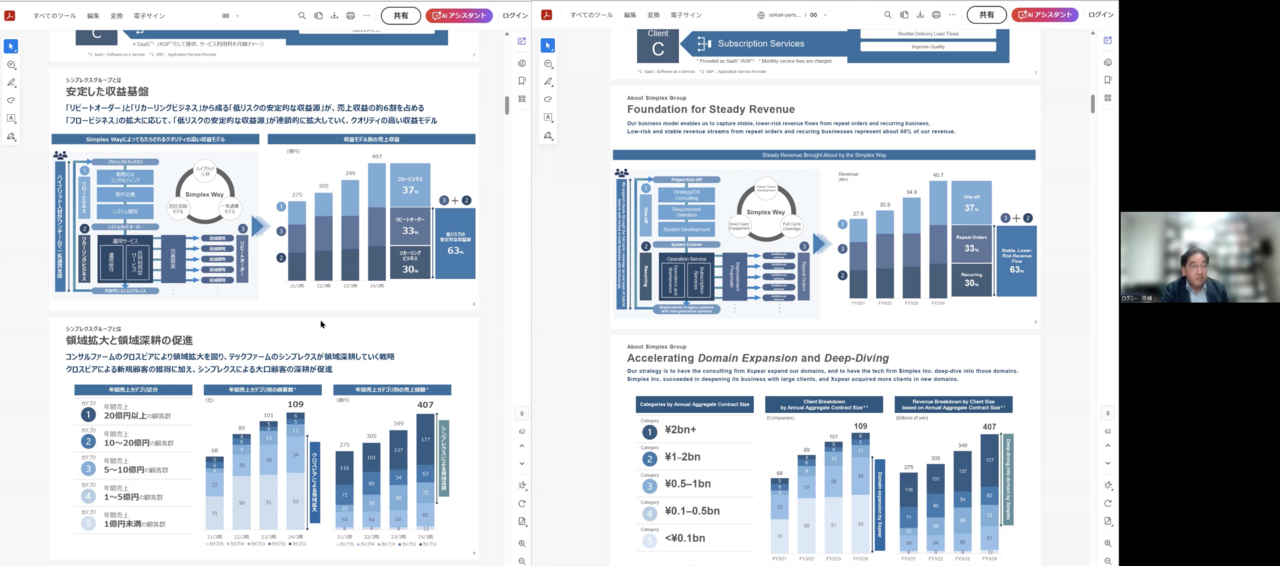Open Acrobat home logo in left window
The image size is (1280, 566).
click(x=11, y=15)
